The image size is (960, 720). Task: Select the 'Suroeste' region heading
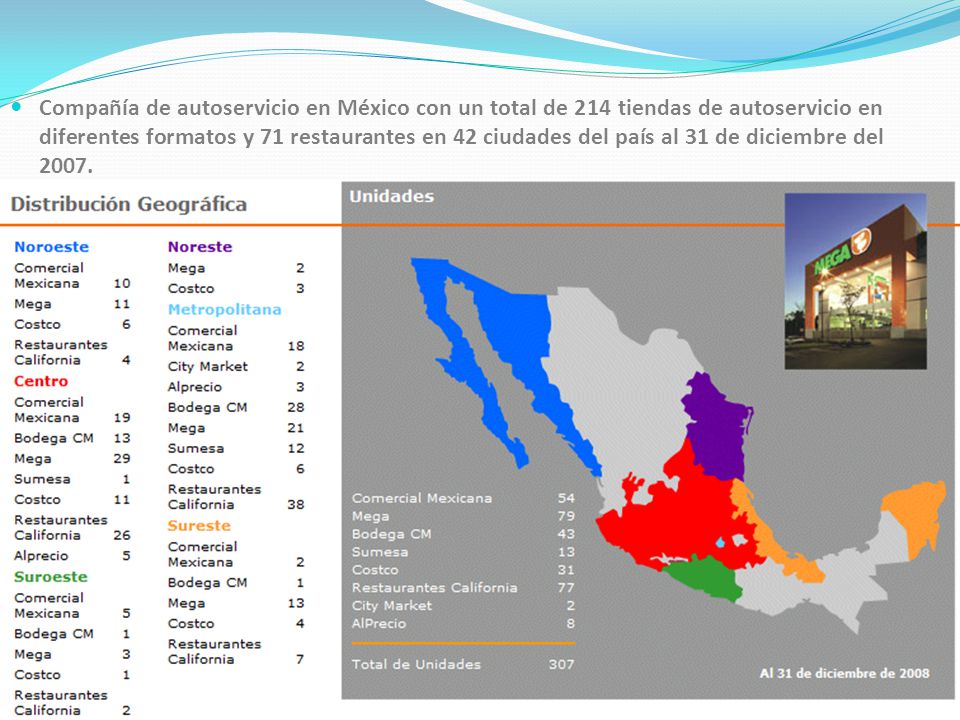click(51, 577)
